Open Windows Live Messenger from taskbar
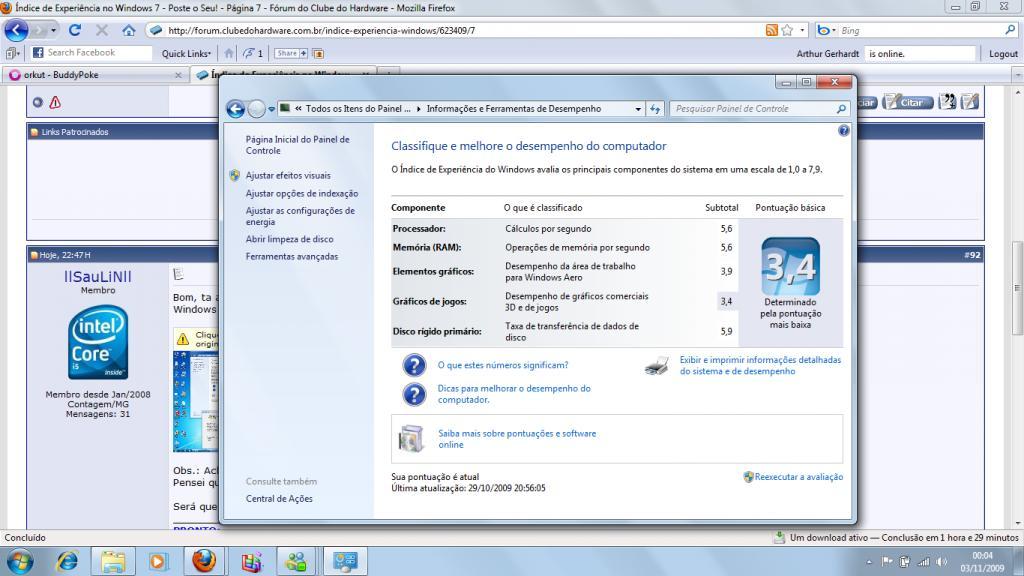Image resolution: width=1024 pixels, height=576 pixels. [x=296, y=562]
